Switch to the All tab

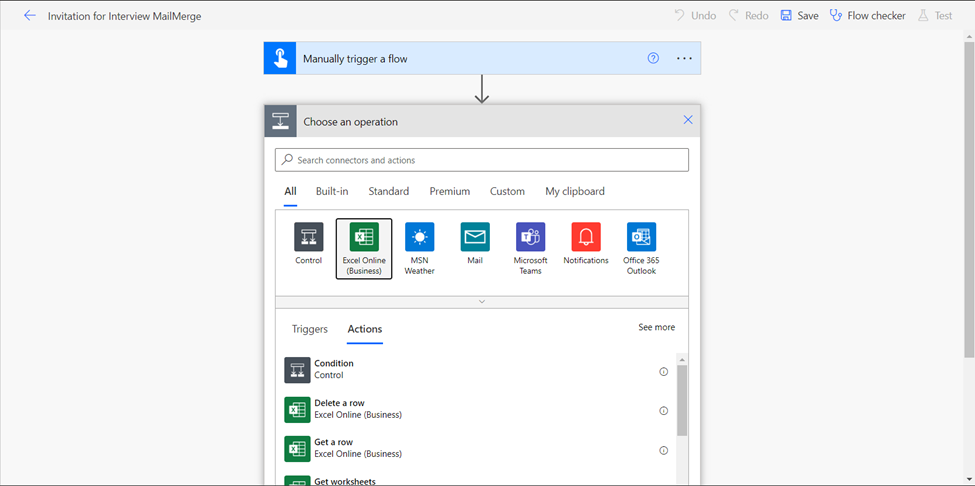(x=290, y=191)
